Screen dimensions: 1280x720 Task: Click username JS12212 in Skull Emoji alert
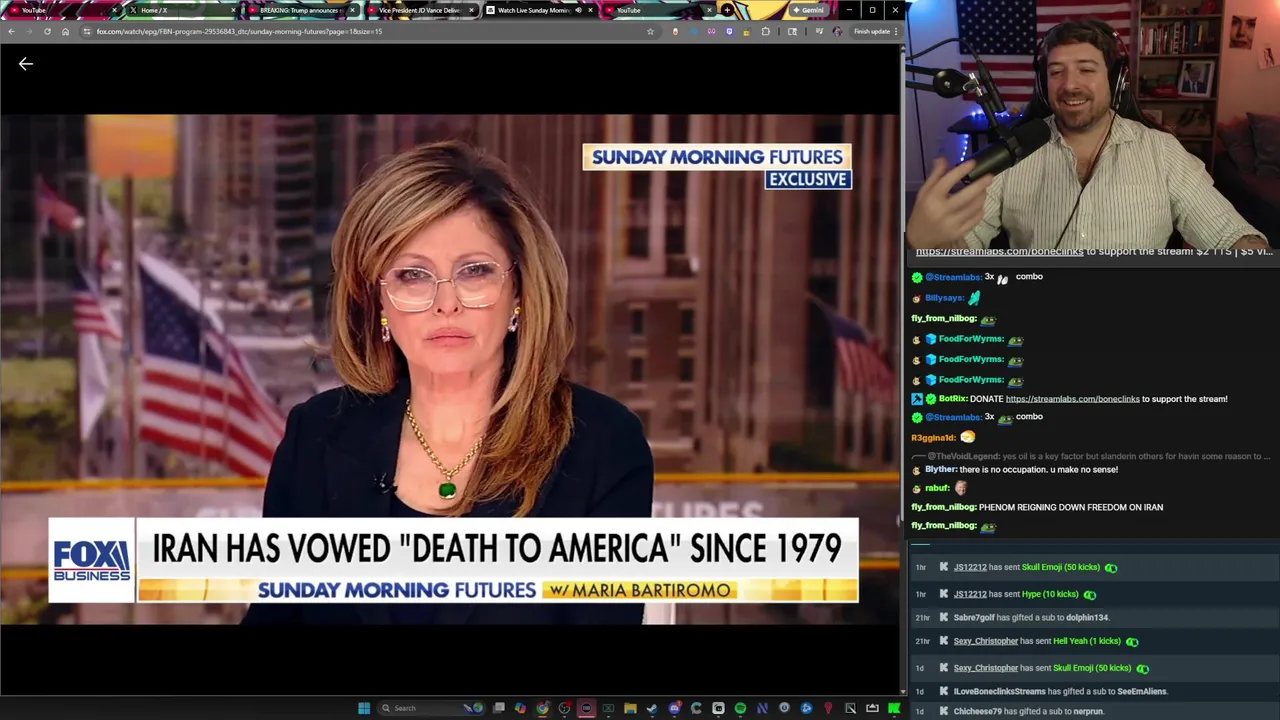[x=970, y=567]
